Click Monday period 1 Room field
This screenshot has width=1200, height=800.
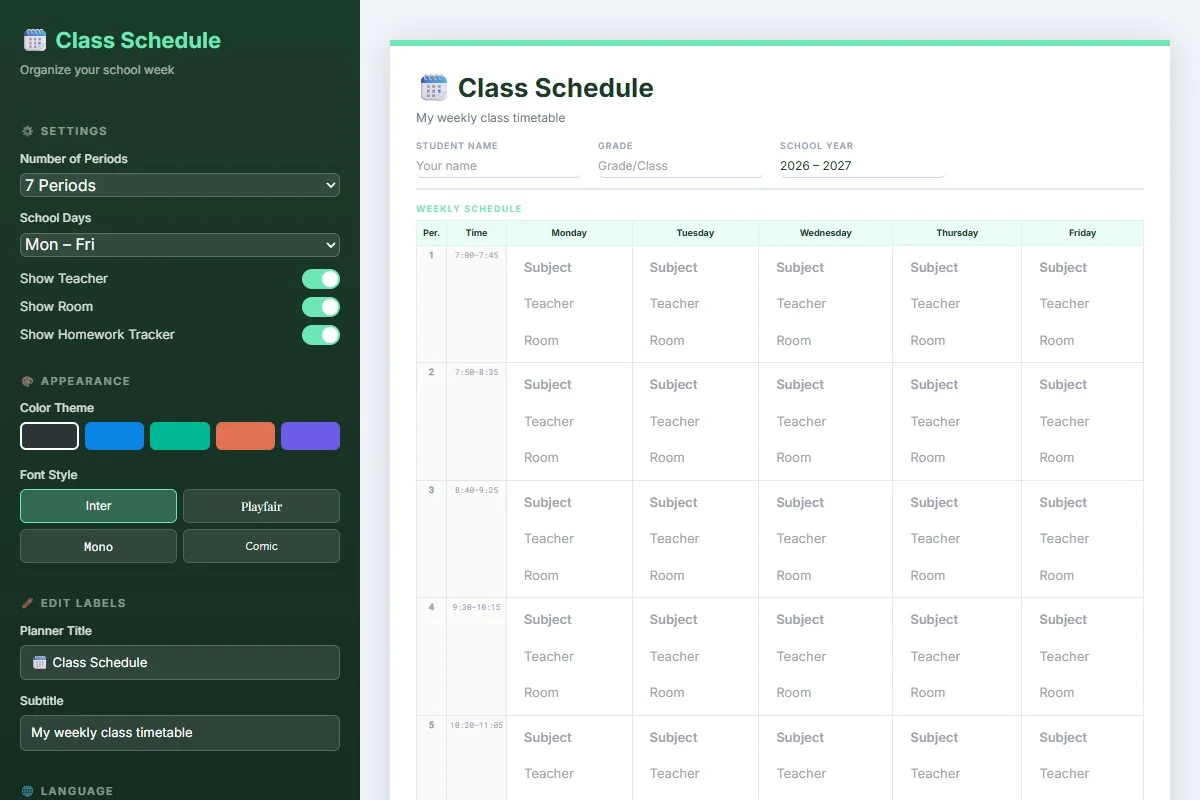[569, 341]
